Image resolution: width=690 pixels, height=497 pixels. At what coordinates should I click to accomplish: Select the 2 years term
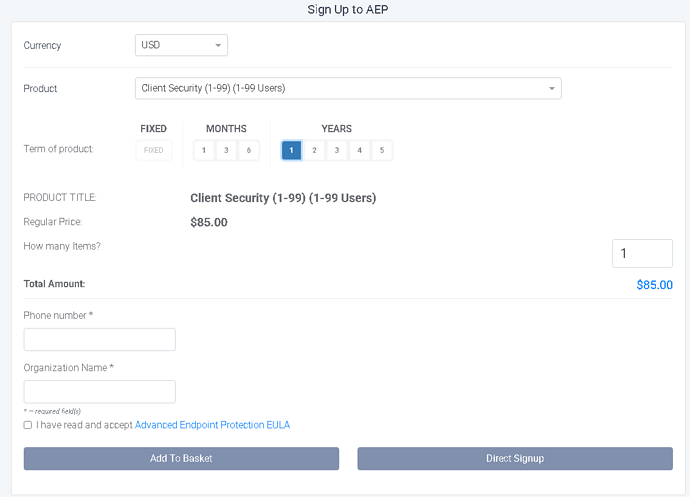pyautogui.click(x=314, y=150)
